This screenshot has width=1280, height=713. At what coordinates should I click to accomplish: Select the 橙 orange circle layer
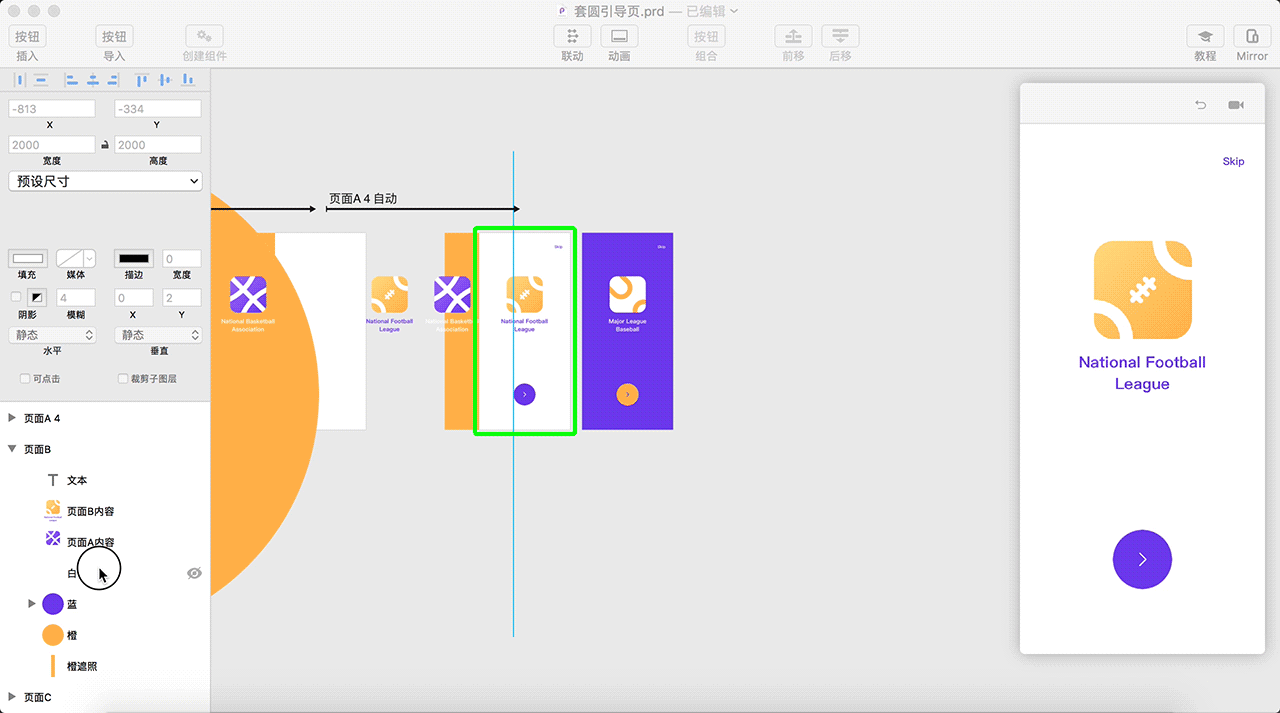coord(105,635)
